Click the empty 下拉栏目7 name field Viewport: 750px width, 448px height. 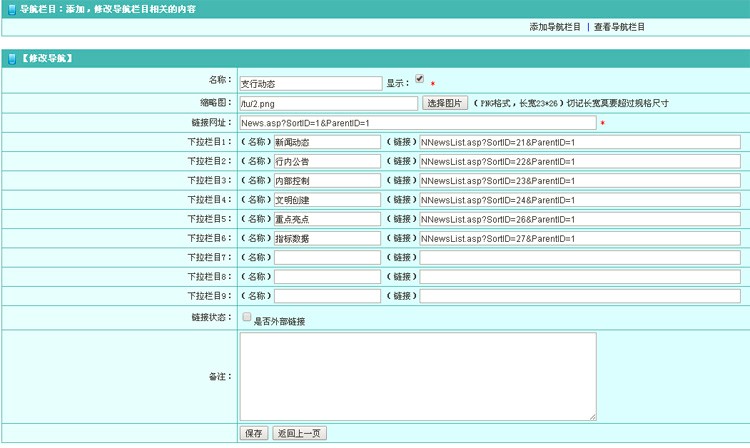(x=327, y=258)
